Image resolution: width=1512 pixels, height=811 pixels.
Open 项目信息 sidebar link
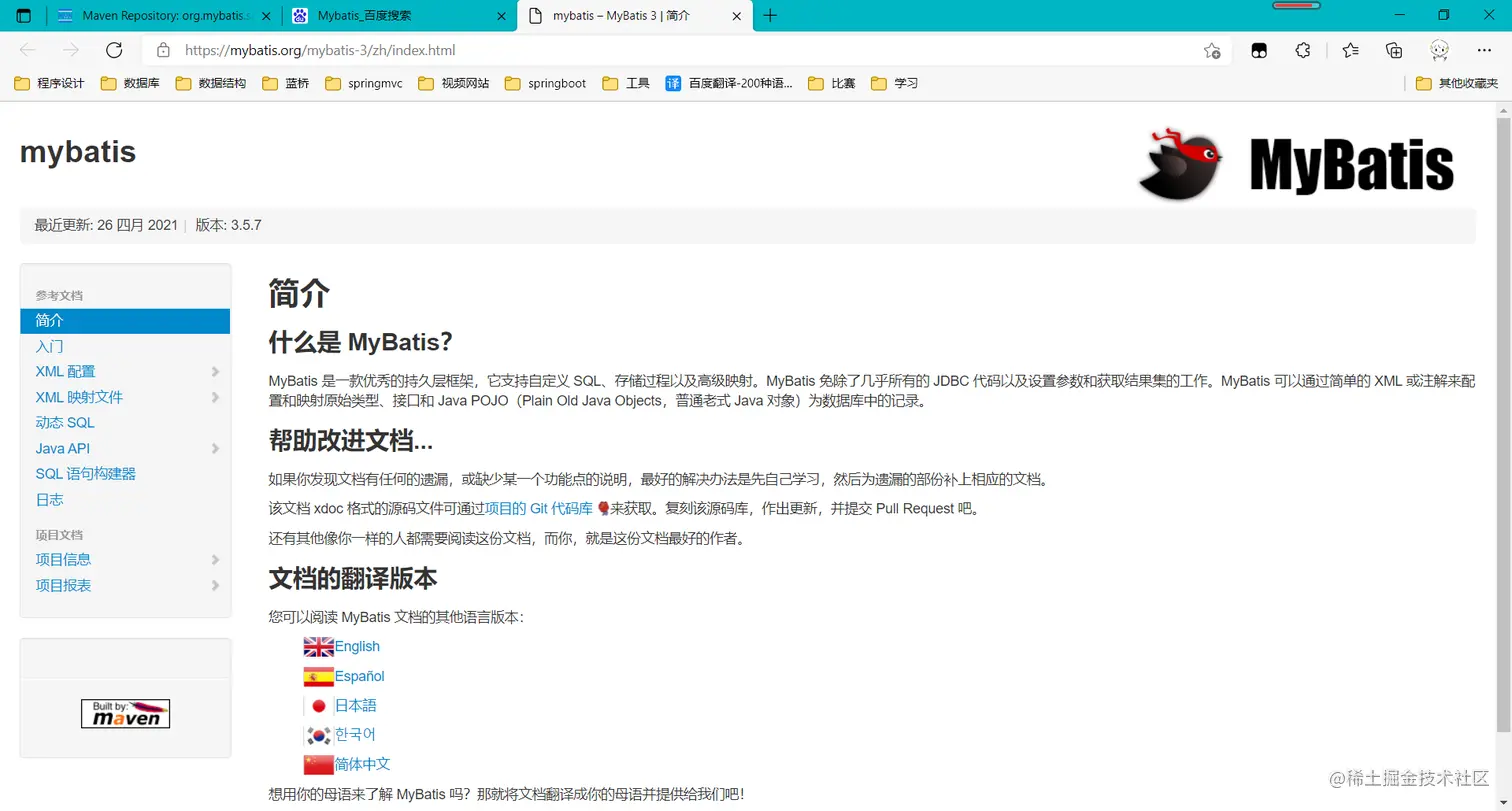[63, 560]
